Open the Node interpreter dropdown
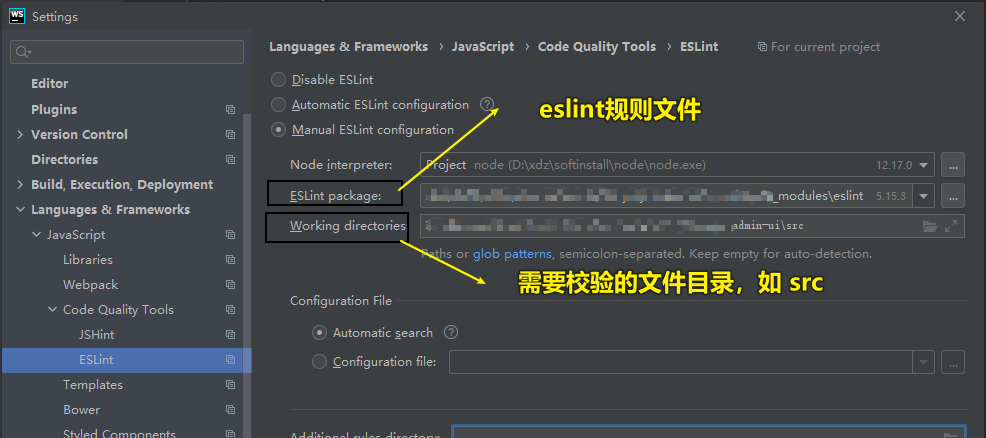The height and width of the screenshot is (438, 986). [924, 165]
